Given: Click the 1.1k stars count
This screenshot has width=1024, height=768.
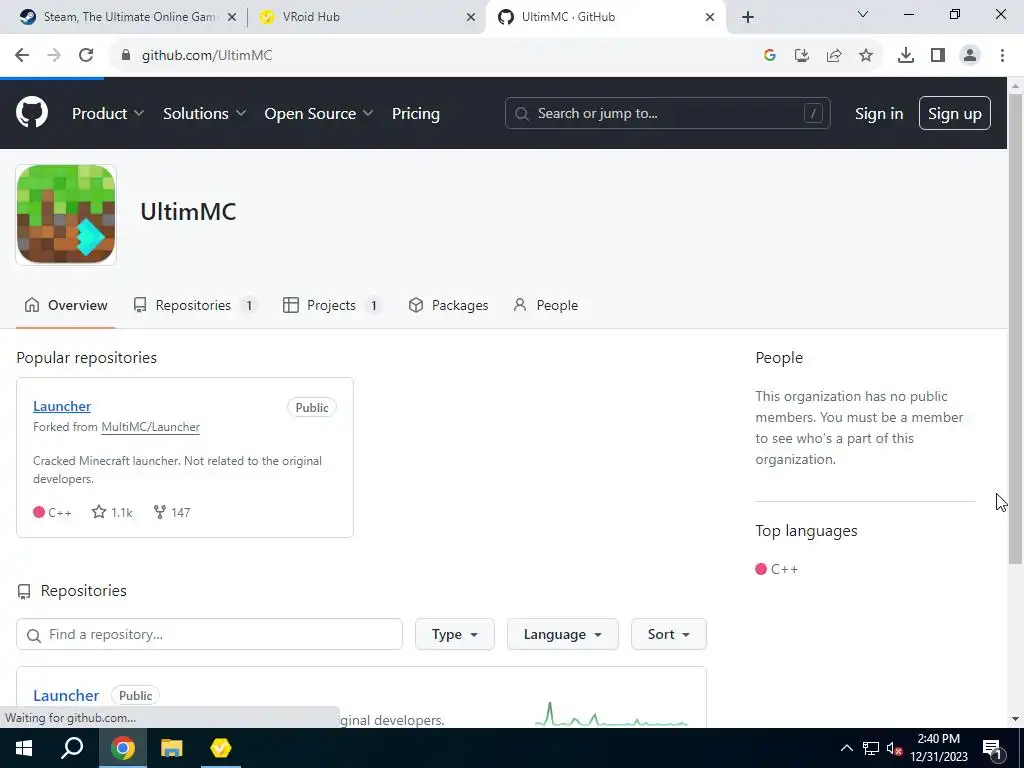Looking at the screenshot, I should click(112, 512).
